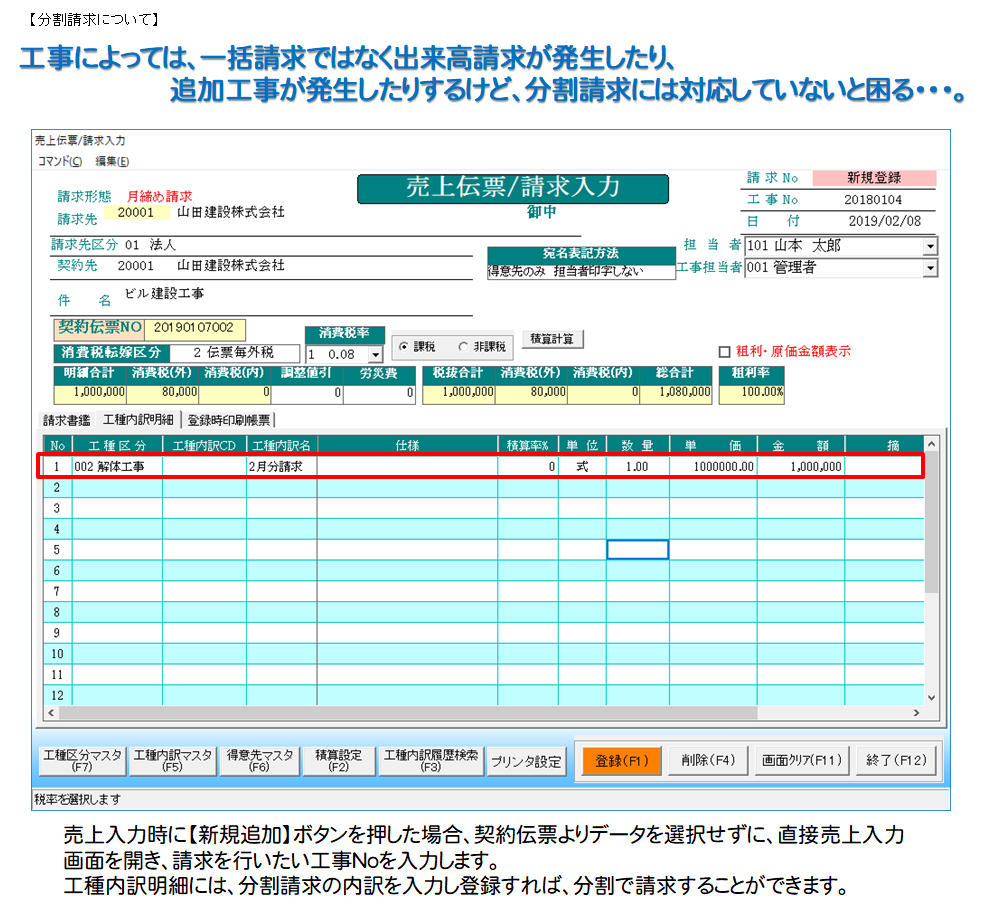Click the 画面クリア(F11) button

pyautogui.click(x=802, y=761)
